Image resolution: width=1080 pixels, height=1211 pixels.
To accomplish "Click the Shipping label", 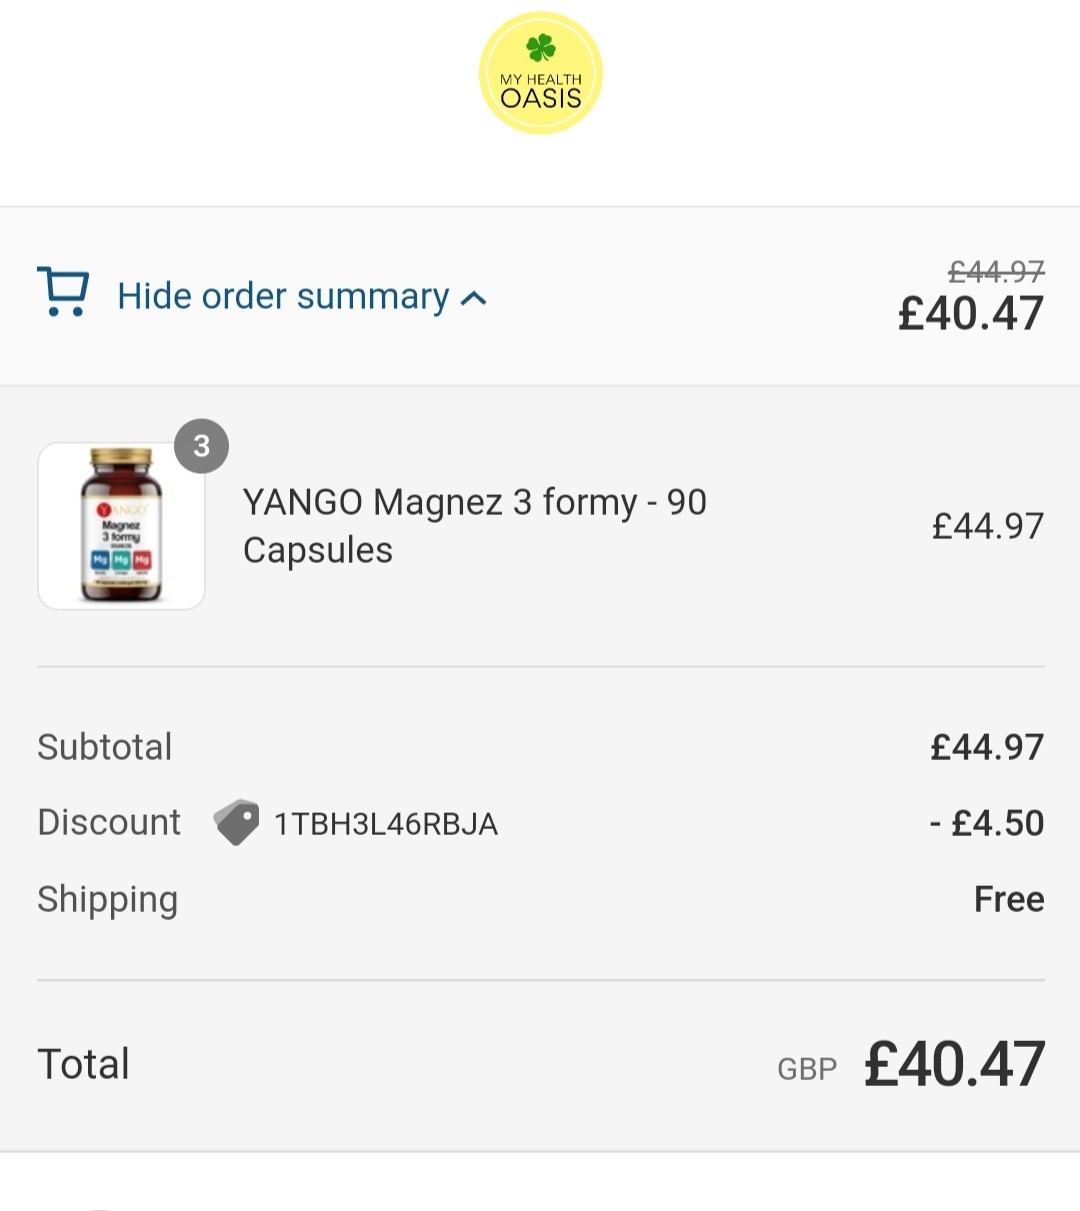I will click(x=108, y=899).
